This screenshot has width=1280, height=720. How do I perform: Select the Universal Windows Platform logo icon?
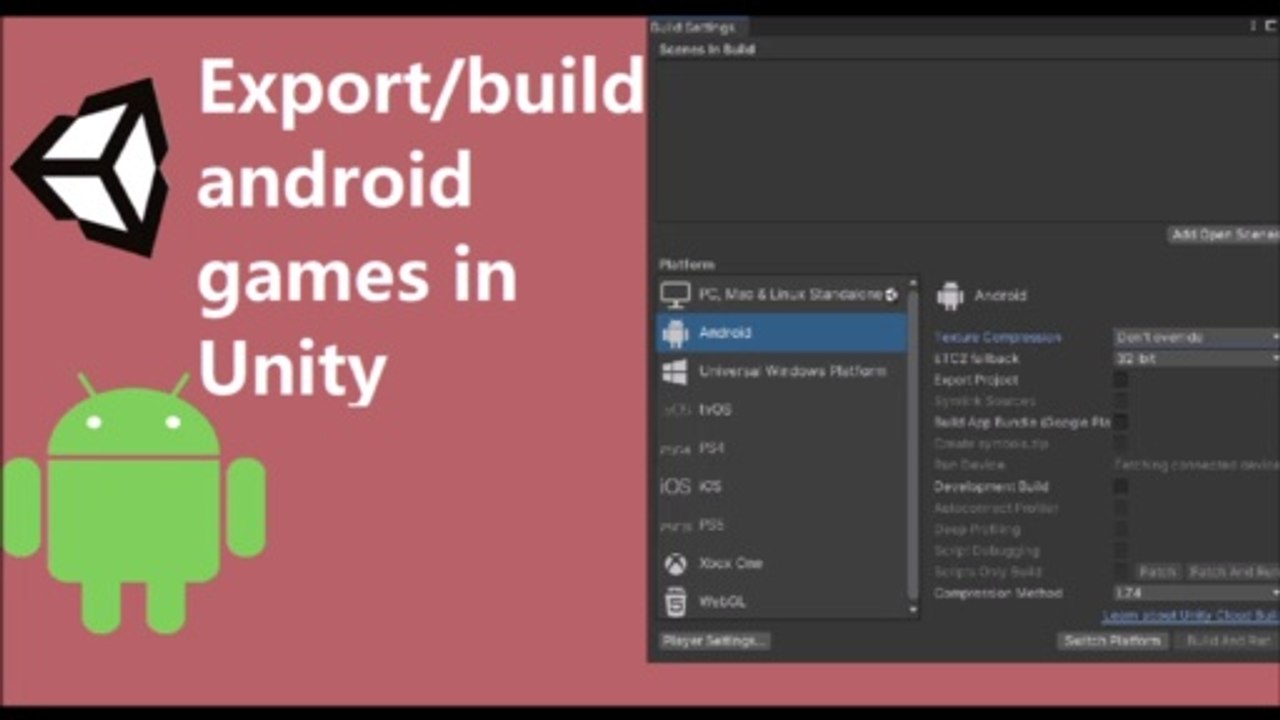(x=675, y=372)
